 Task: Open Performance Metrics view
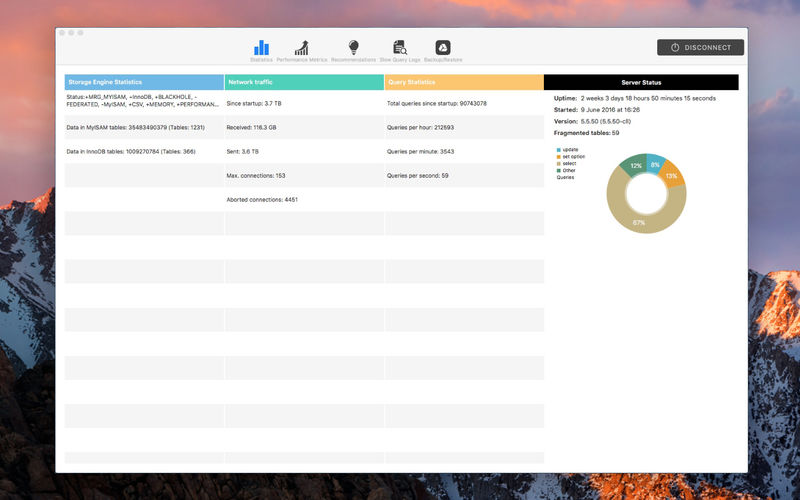tap(301, 48)
